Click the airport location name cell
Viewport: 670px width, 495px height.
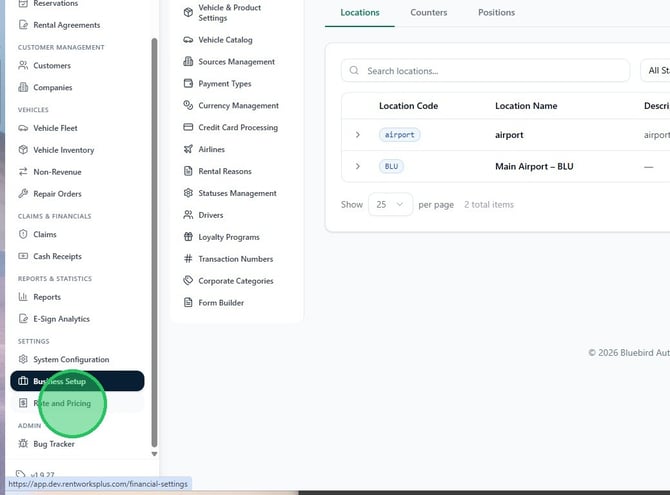509,135
